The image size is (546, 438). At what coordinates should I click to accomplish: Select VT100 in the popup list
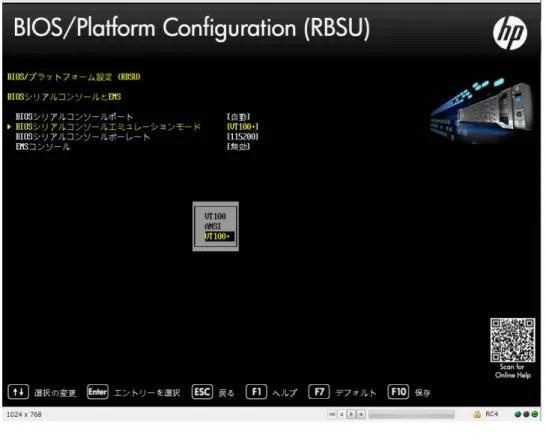point(215,216)
